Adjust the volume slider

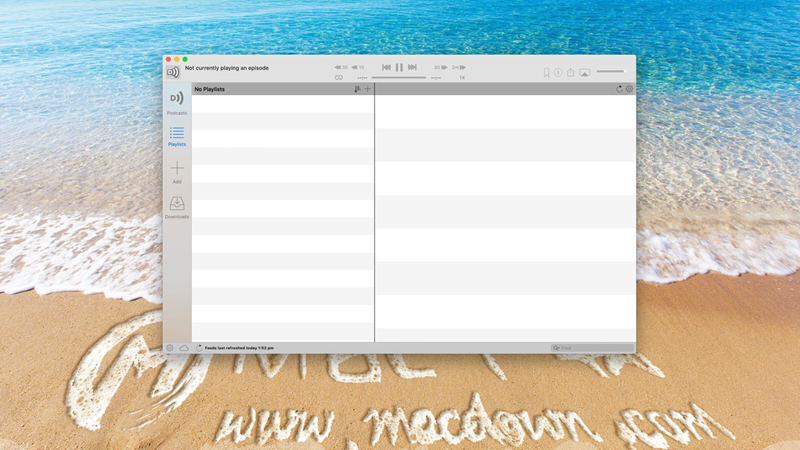(610, 71)
